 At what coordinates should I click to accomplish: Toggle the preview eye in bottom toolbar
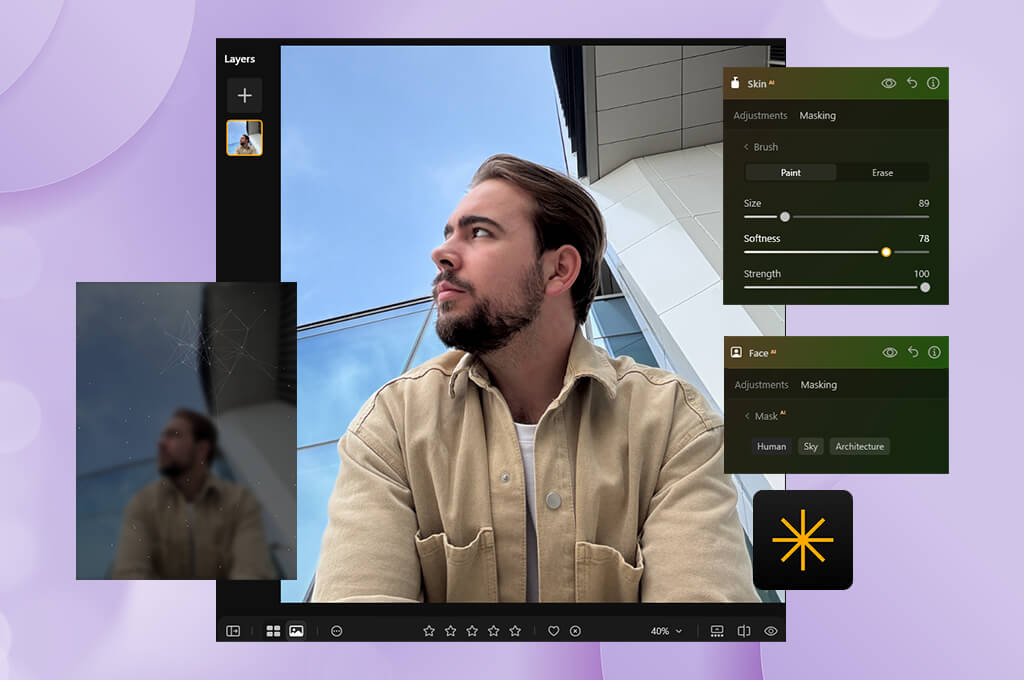coord(771,631)
